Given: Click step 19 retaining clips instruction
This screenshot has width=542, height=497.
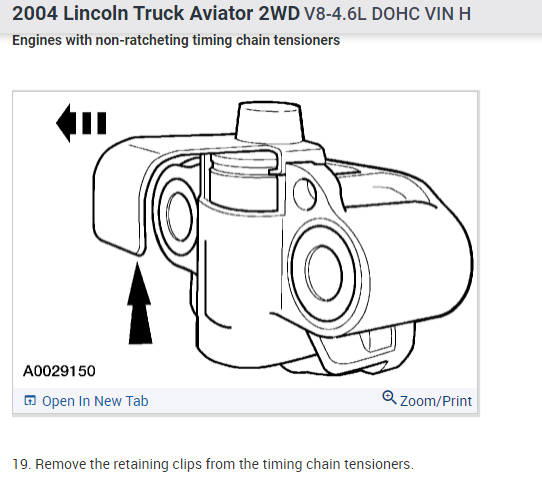Looking at the screenshot, I should tap(213, 464).
